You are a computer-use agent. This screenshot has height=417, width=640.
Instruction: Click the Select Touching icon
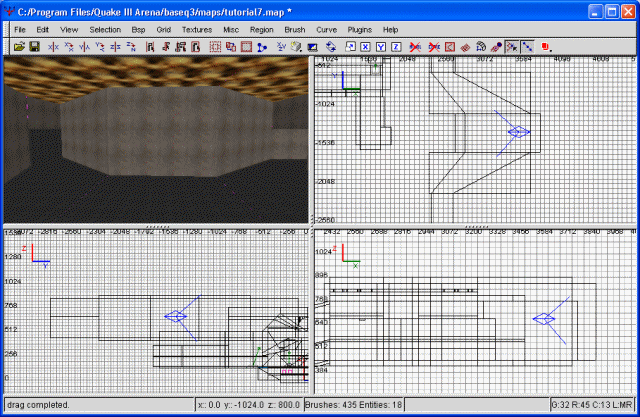(165, 47)
